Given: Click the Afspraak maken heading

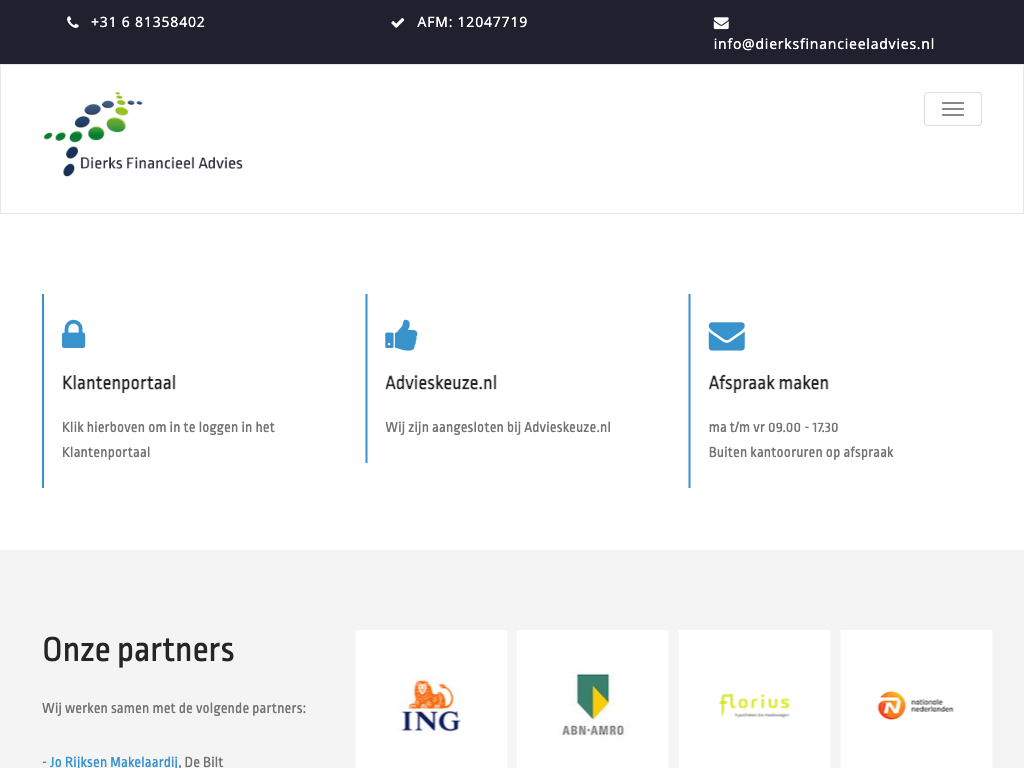Looking at the screenshot, I should click(768, 383).
